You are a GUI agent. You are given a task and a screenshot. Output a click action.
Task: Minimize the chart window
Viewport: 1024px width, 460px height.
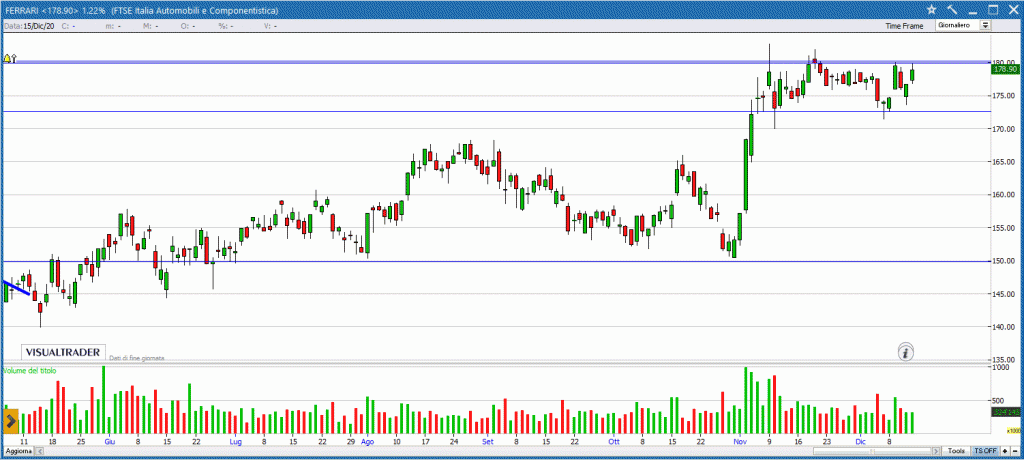pos(973,12)
